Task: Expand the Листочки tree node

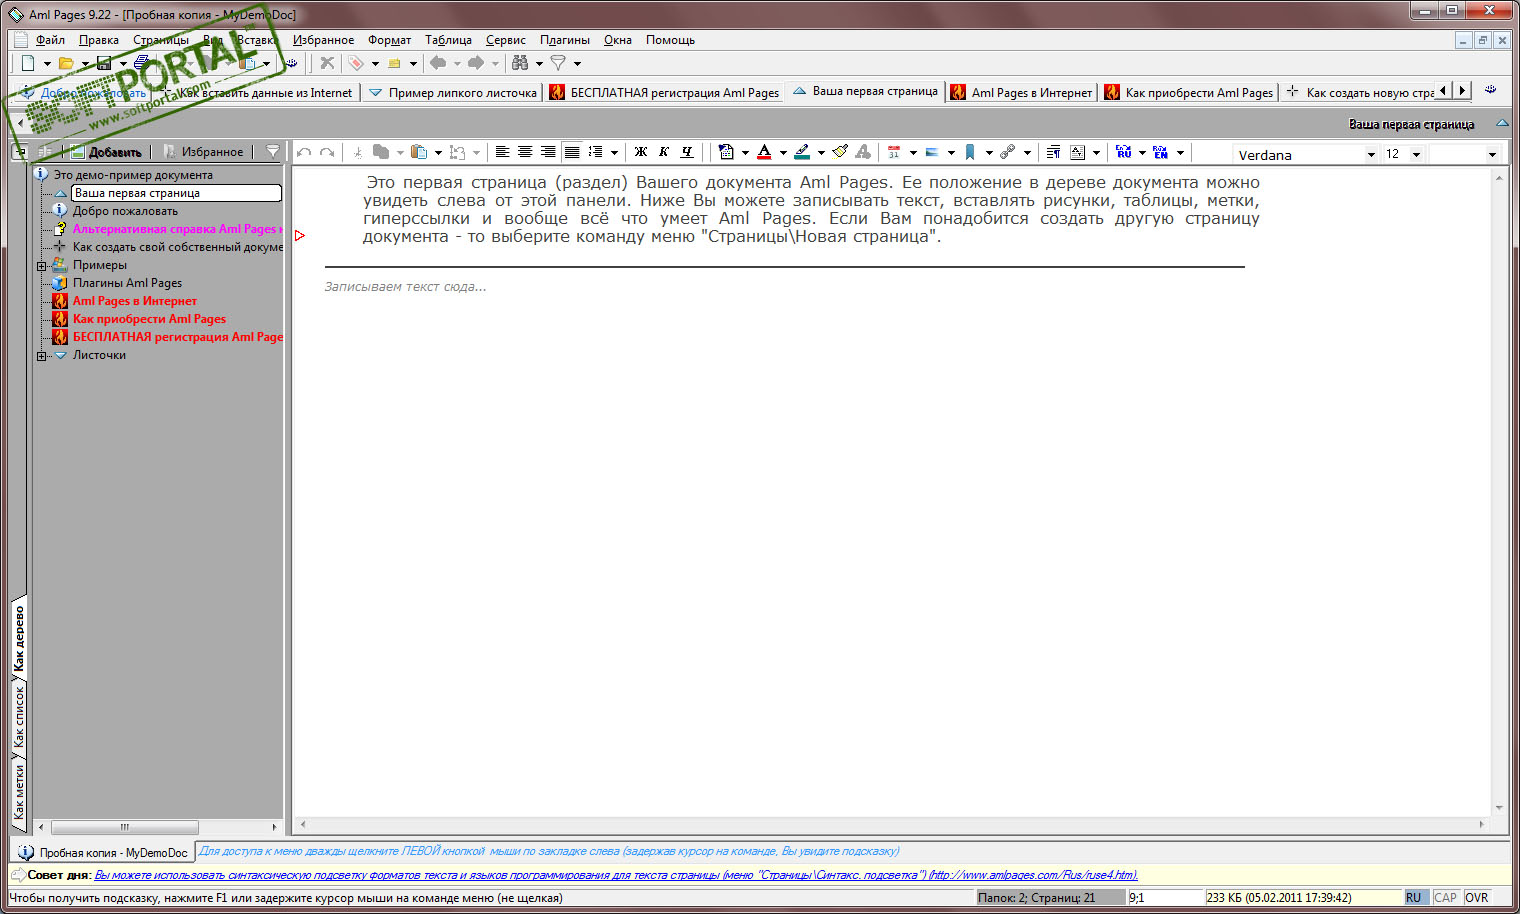Action: click(42, 356)
